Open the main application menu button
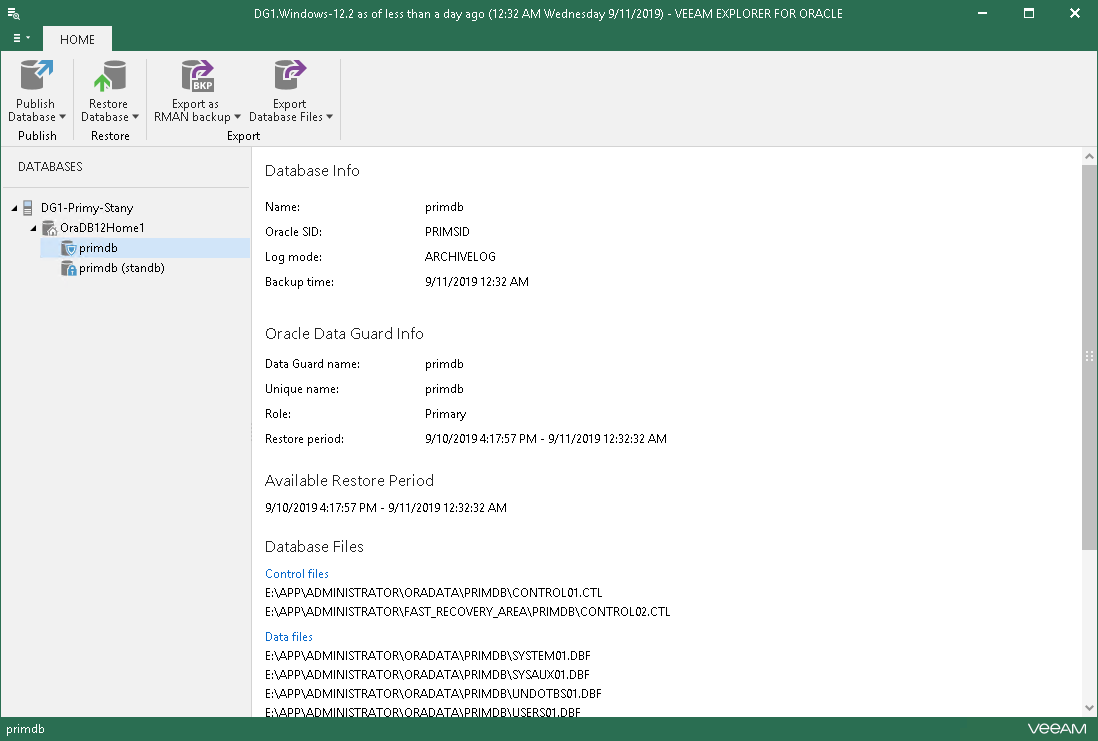 pyautogui.click(x=21, y=39)
